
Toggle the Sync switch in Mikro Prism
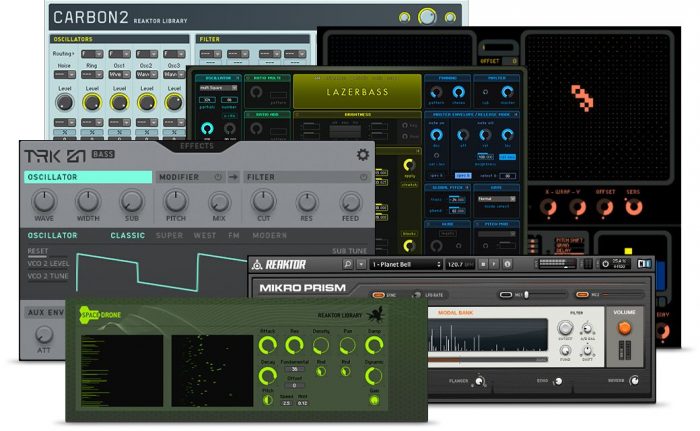pyautogui.click(x=378, y=295)
